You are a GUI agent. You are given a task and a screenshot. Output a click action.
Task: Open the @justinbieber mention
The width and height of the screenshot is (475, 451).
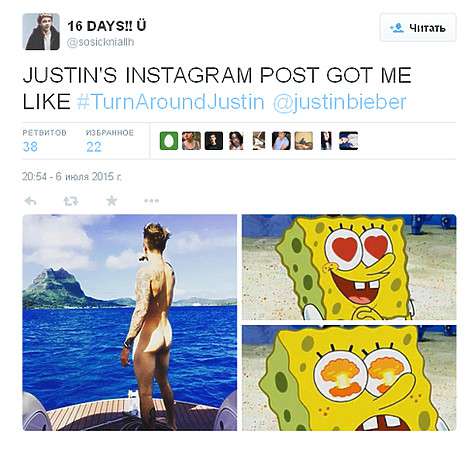[x=340, y=102]
